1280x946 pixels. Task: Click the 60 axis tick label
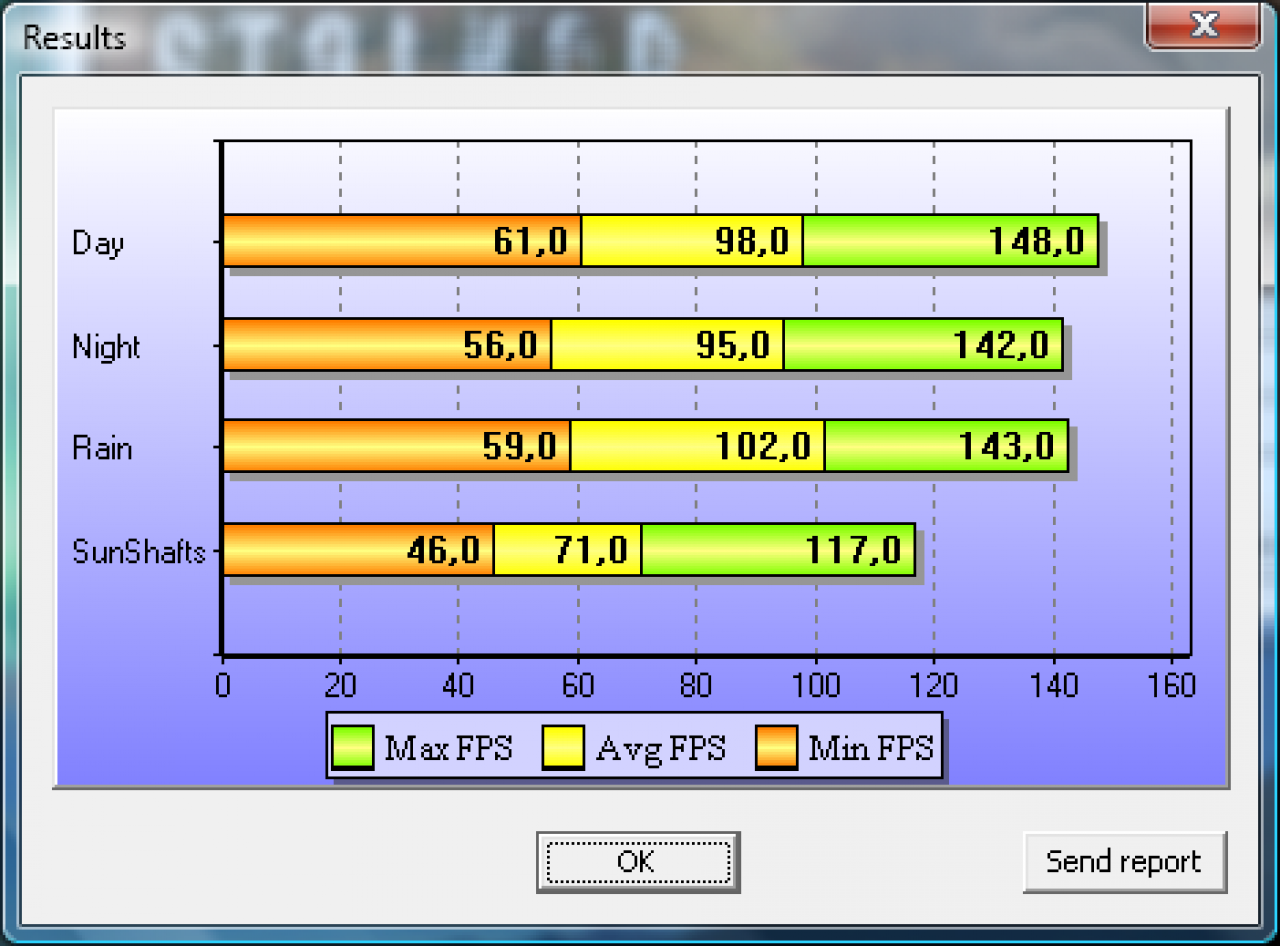point(577,685)
